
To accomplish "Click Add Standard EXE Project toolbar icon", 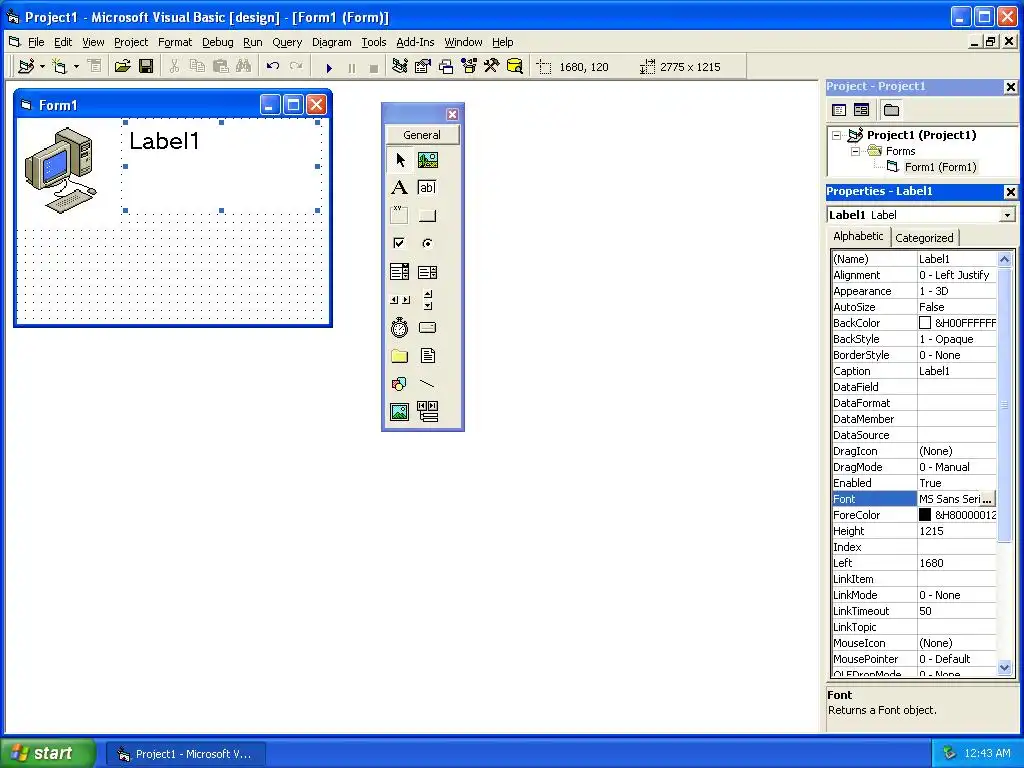I will pos(26,67).
